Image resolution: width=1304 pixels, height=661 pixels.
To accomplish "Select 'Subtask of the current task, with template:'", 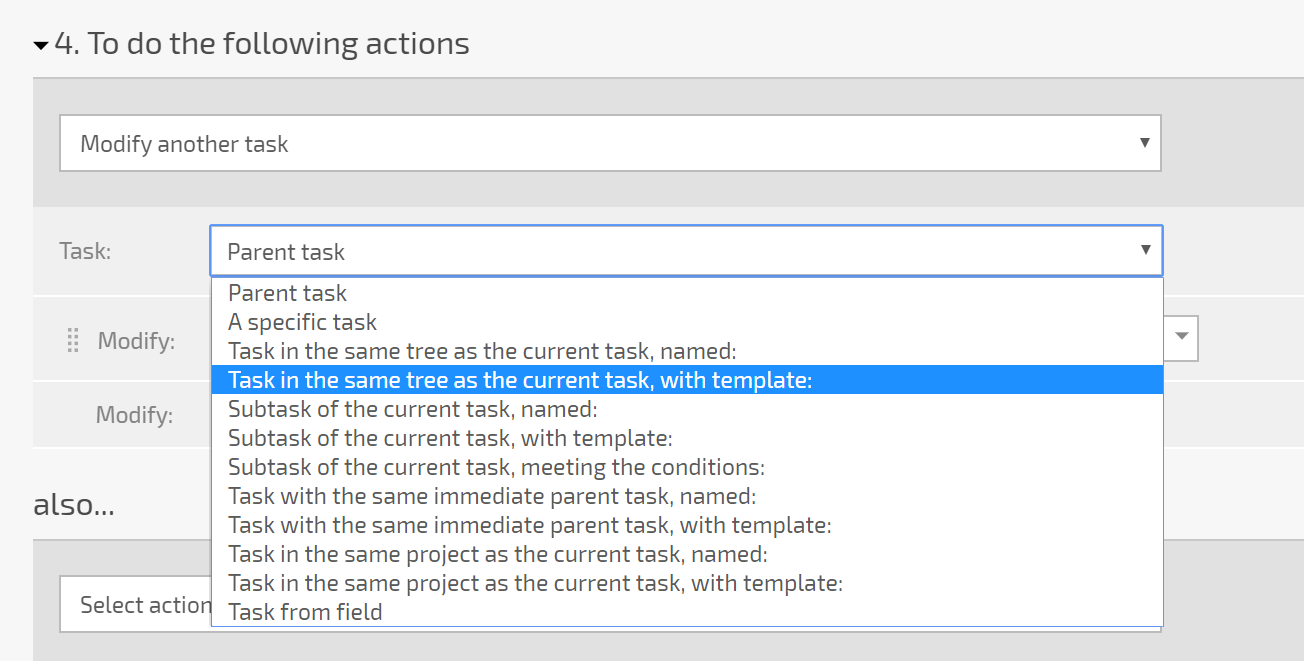I will pos(687,438).
